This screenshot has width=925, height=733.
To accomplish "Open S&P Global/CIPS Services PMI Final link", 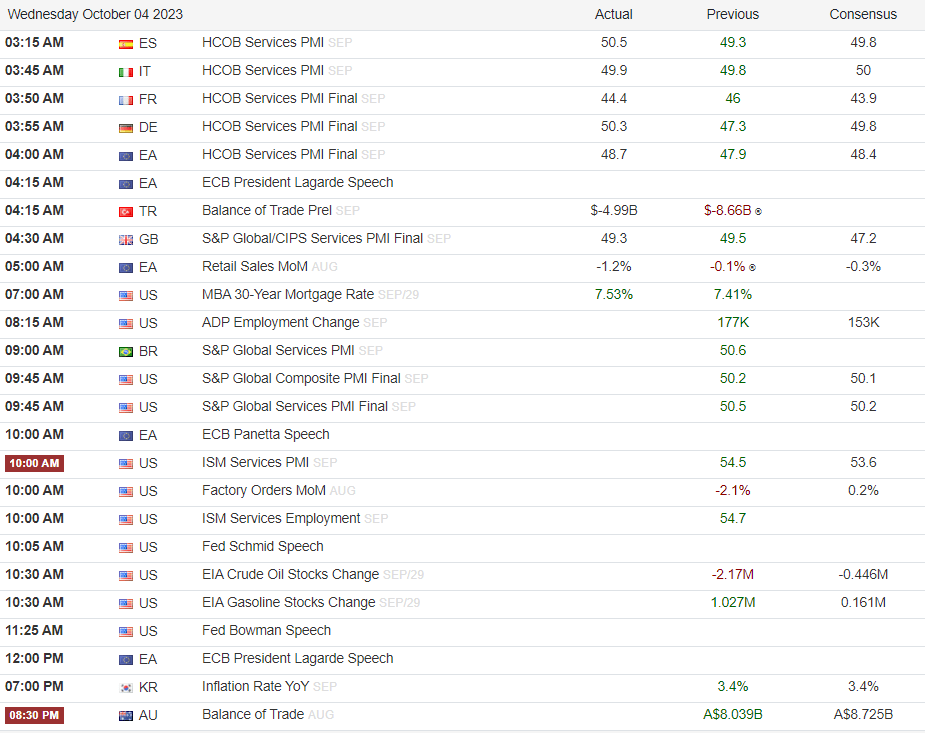I will pyautogui.click(x=312, y=238).
